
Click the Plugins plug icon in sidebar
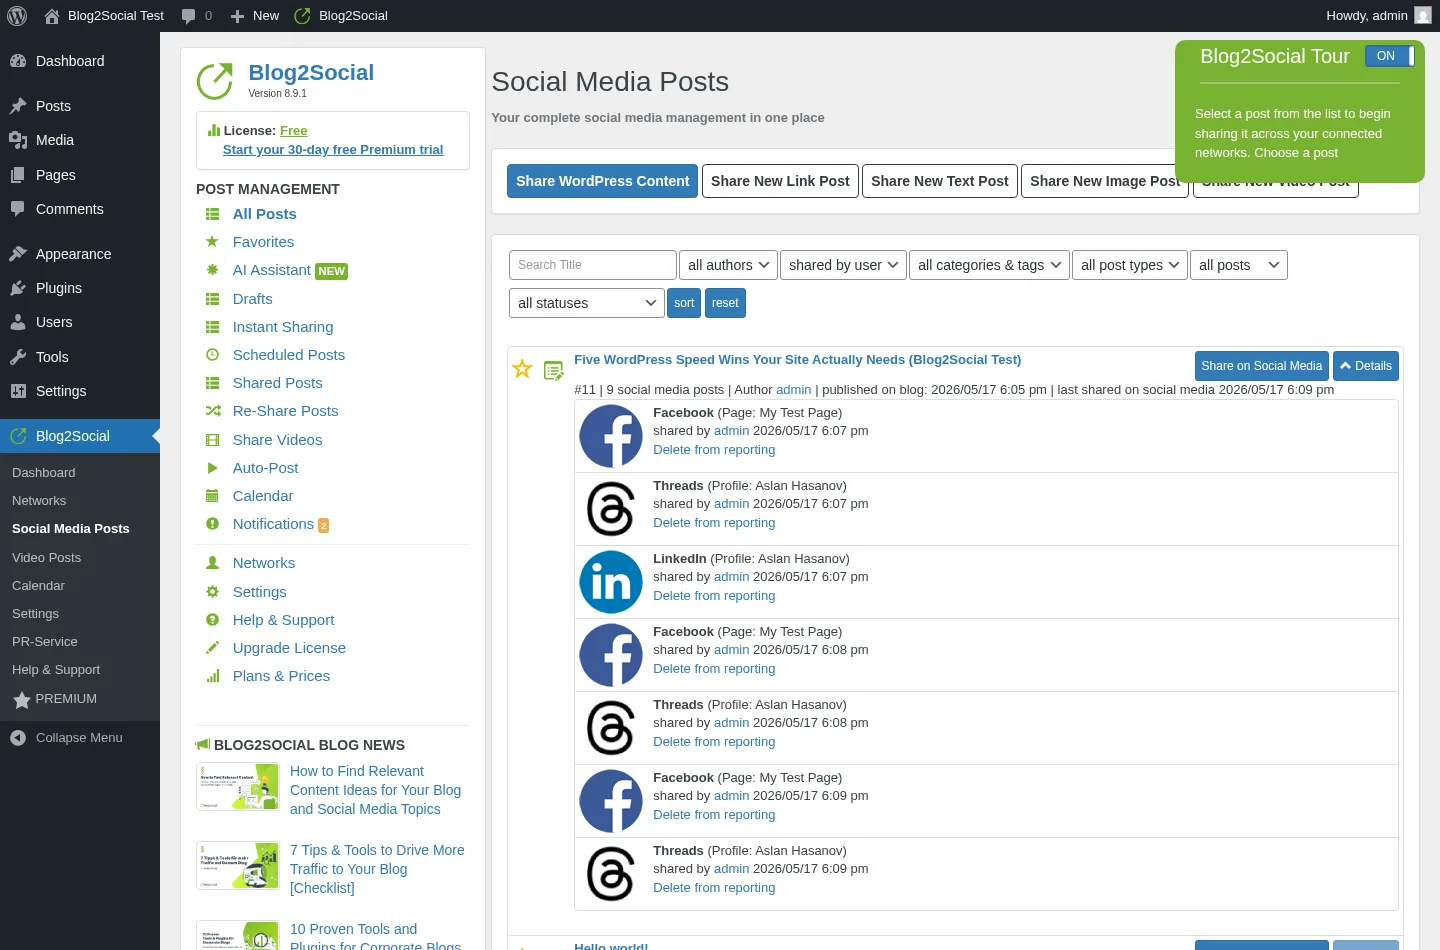click(18, 288)
